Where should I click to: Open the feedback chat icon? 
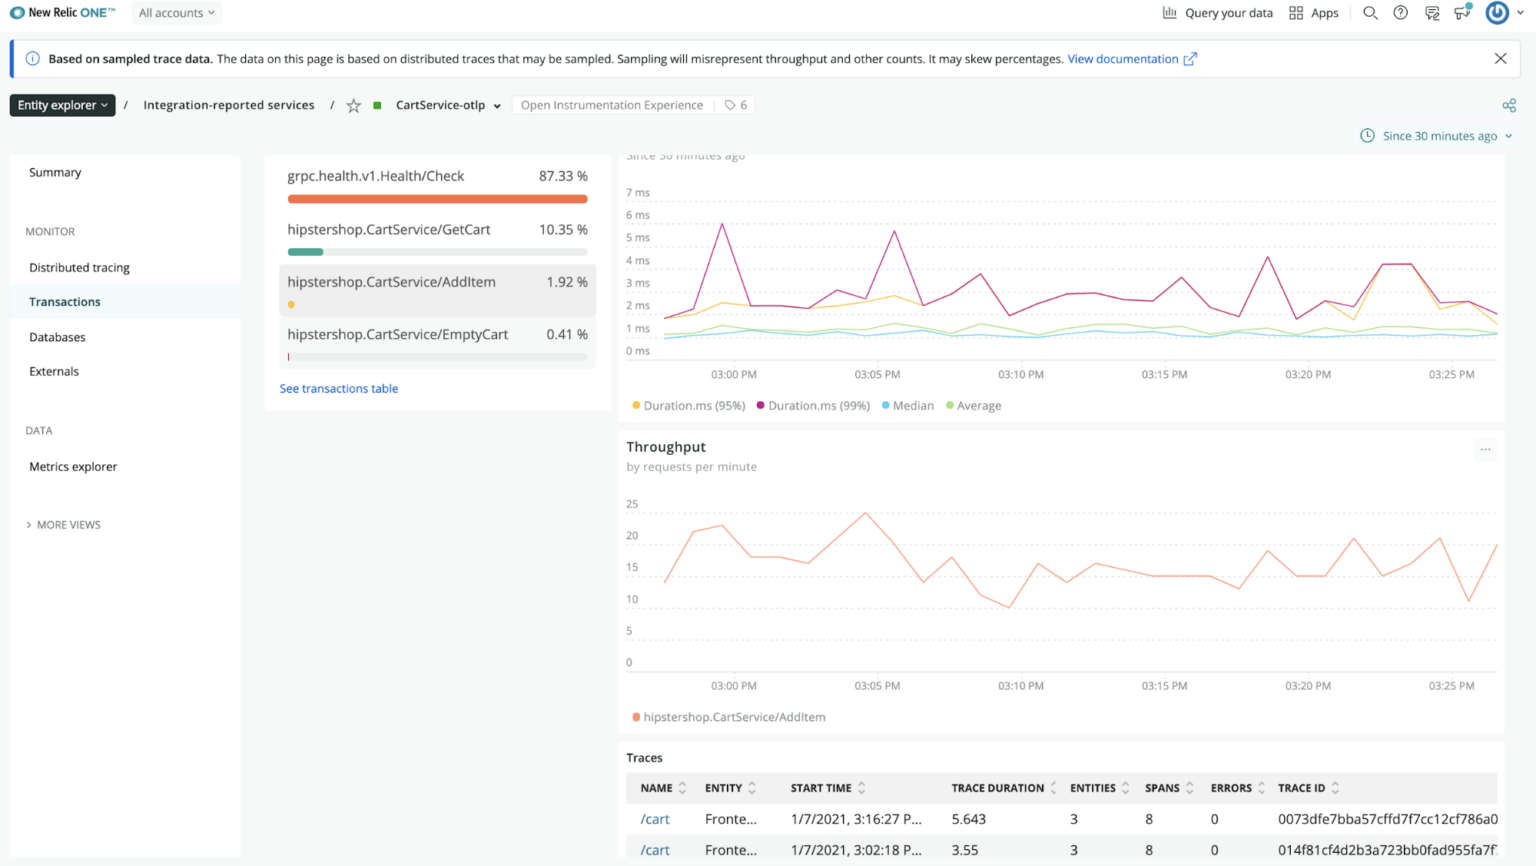(1432, 13)
